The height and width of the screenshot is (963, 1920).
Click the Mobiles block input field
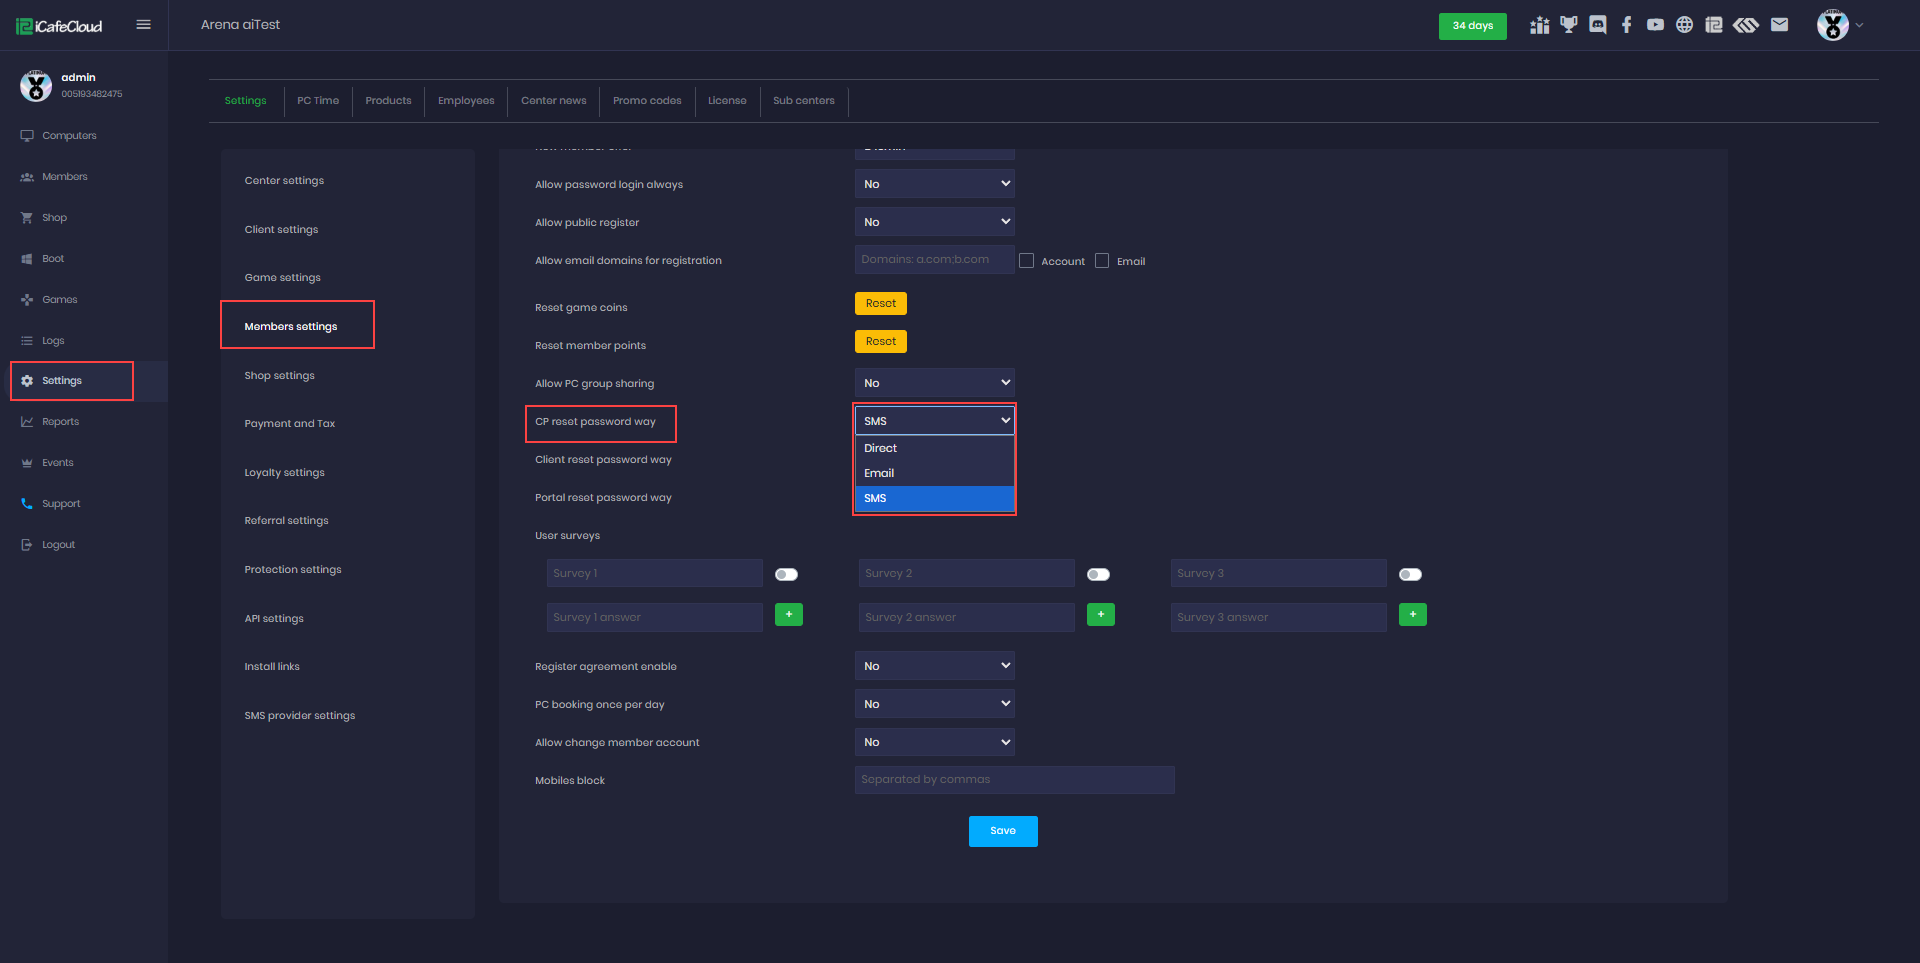[1014, 780]
